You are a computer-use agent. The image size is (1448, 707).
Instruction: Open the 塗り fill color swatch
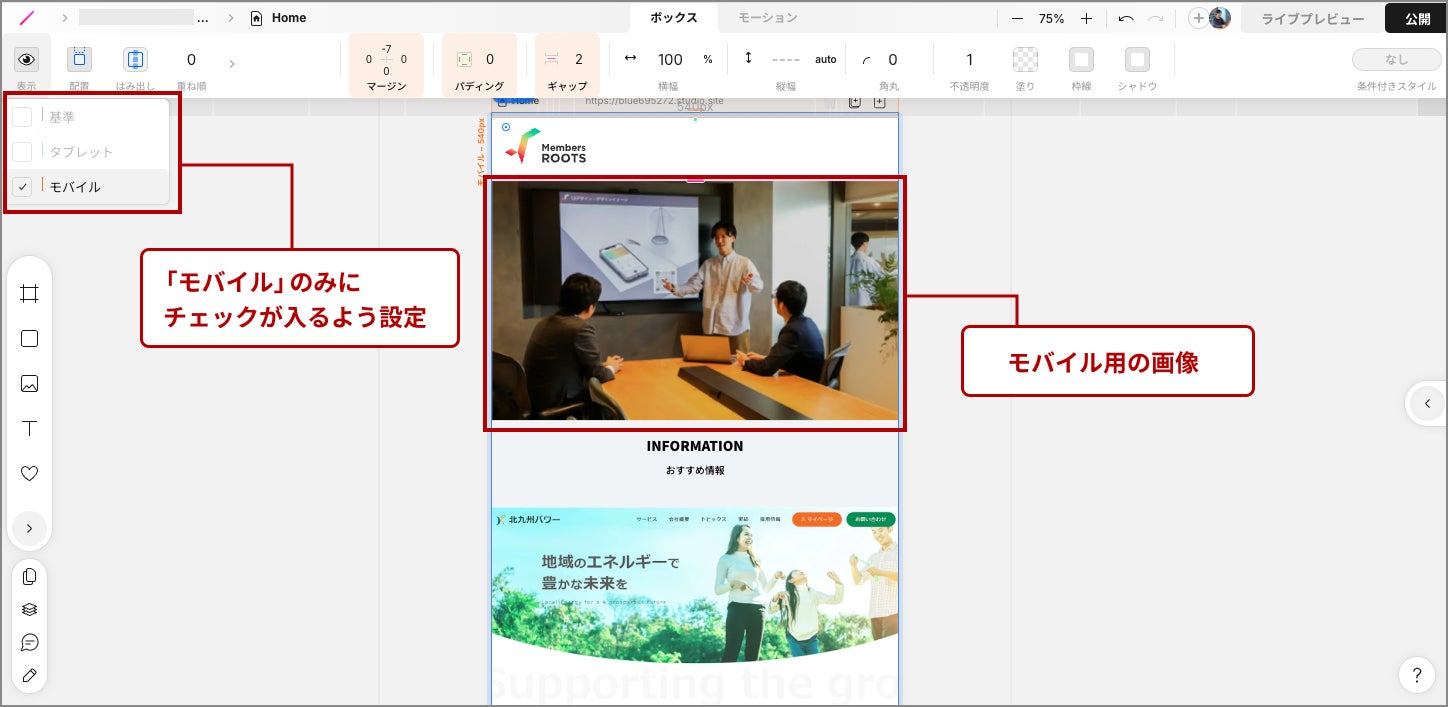(x=1025, y=60)
